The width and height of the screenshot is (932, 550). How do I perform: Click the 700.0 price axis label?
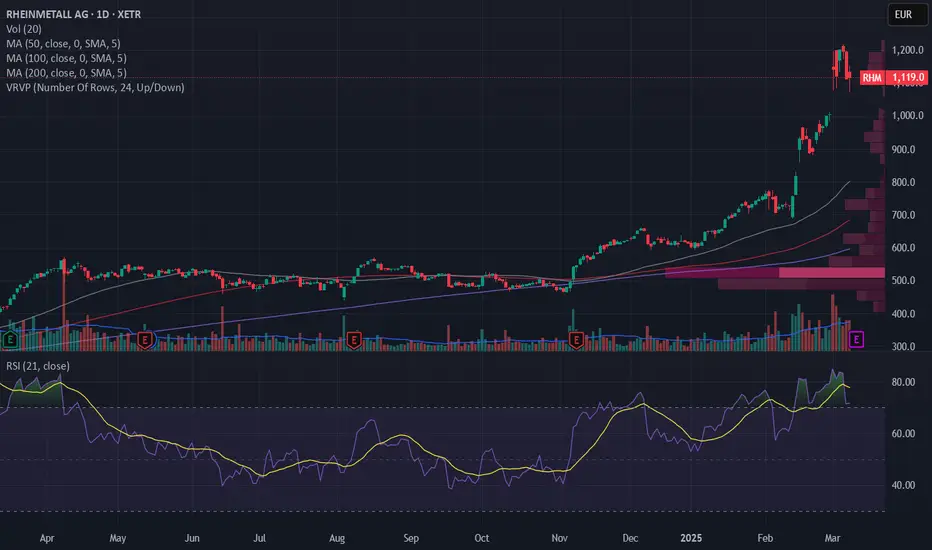pos(903,215)
